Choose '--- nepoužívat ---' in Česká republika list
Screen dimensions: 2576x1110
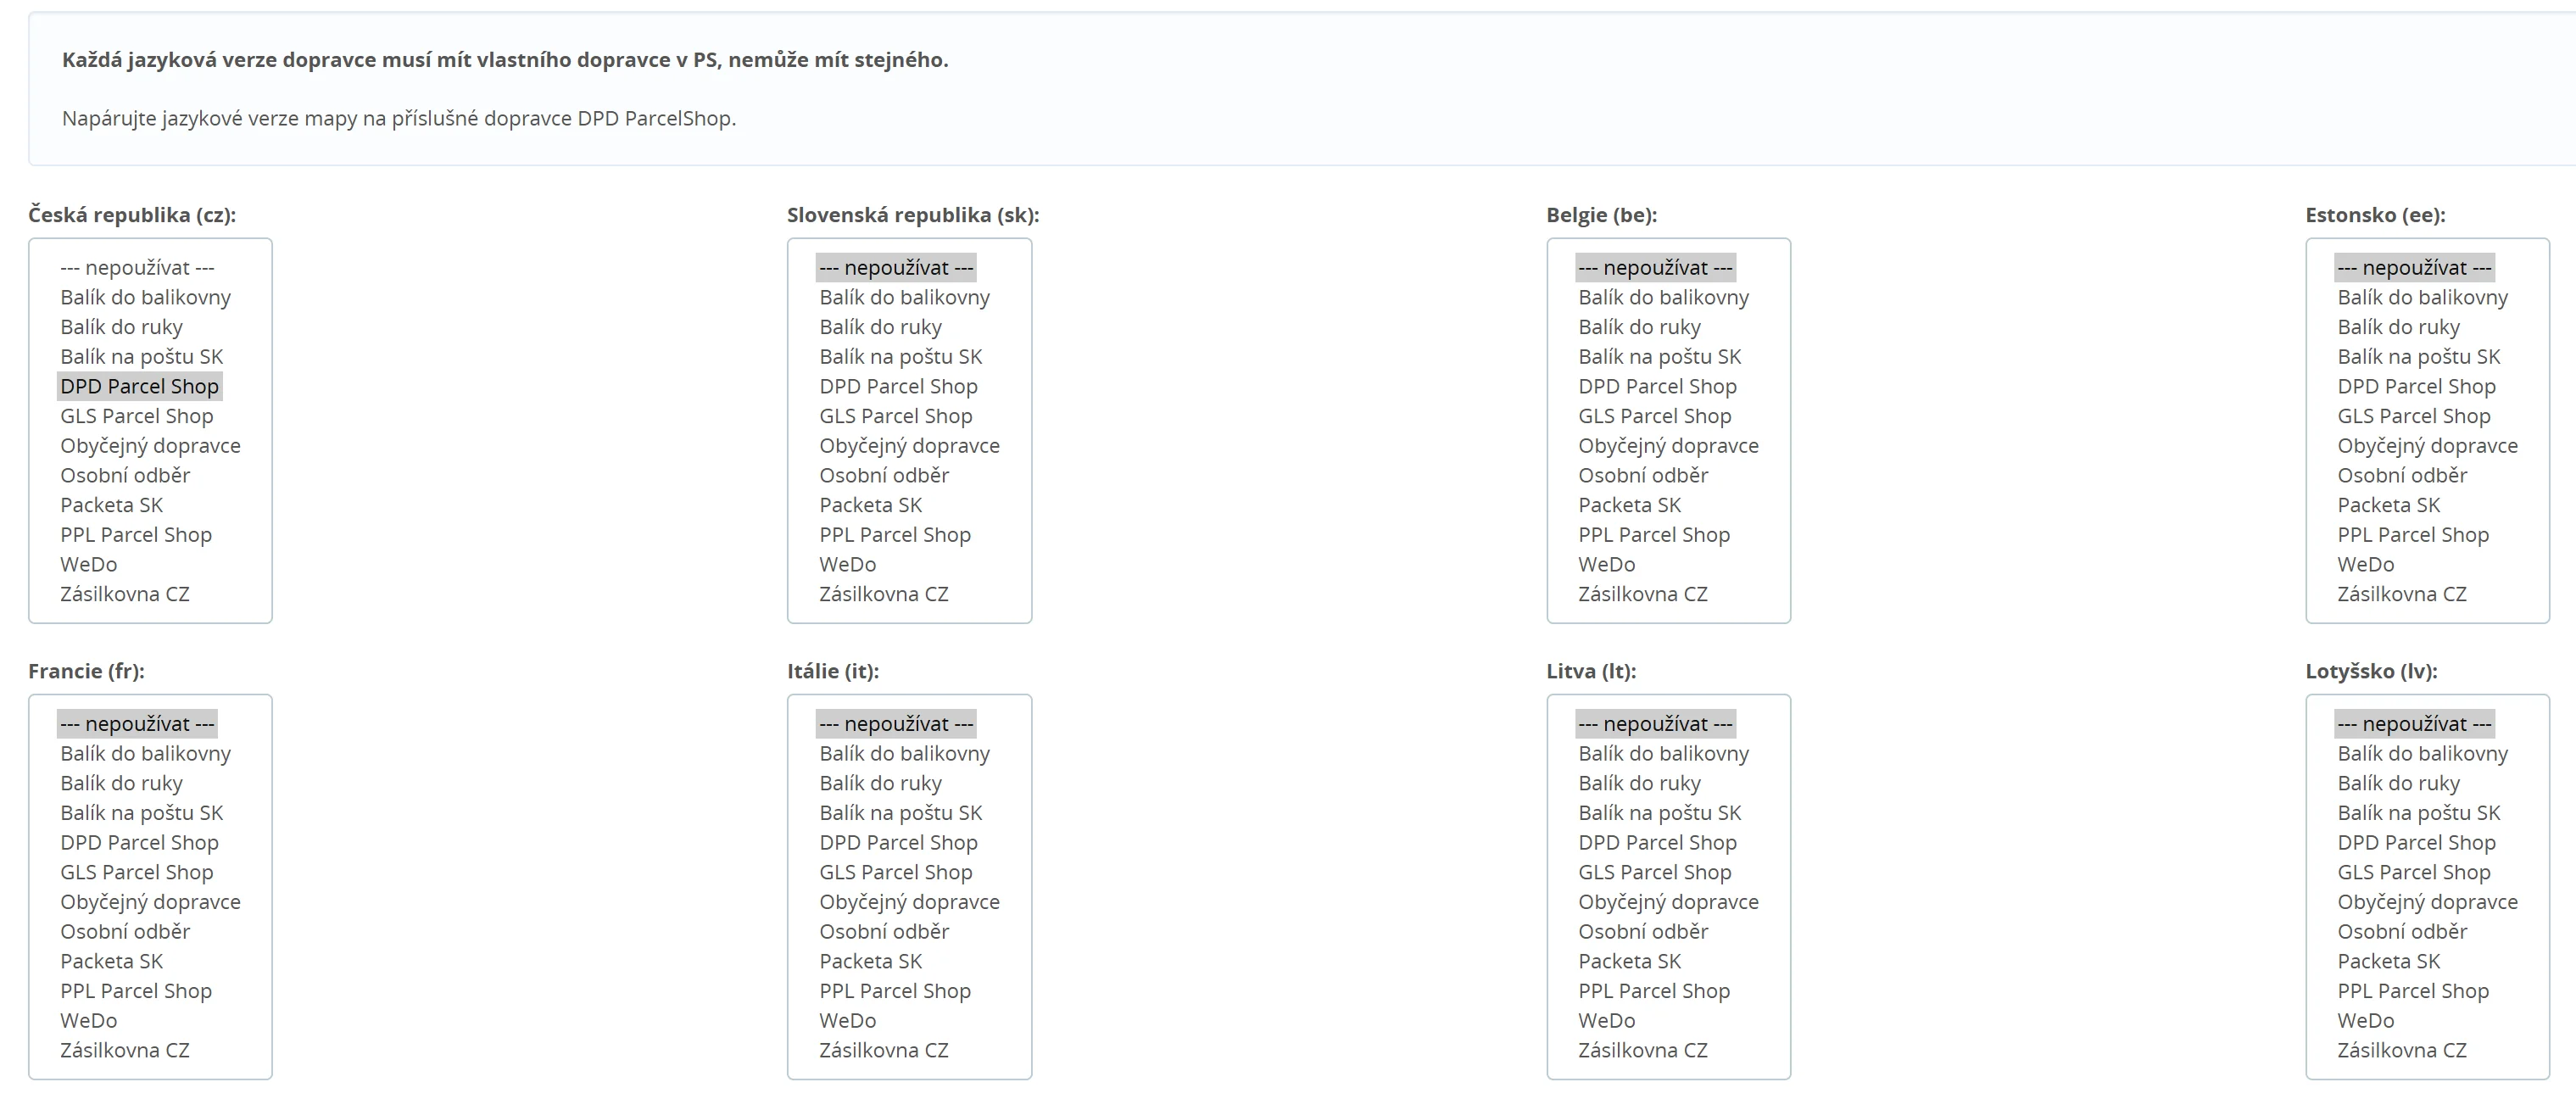137,268
